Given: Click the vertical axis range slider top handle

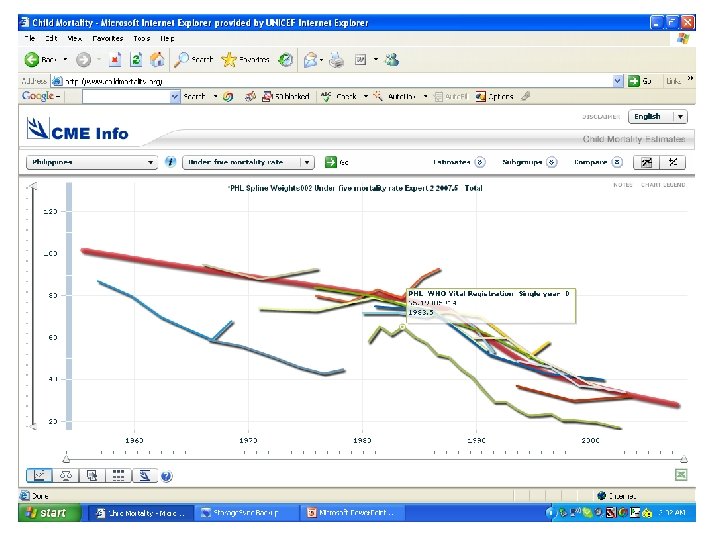Looking at the screenshot, I should point(32,186).
